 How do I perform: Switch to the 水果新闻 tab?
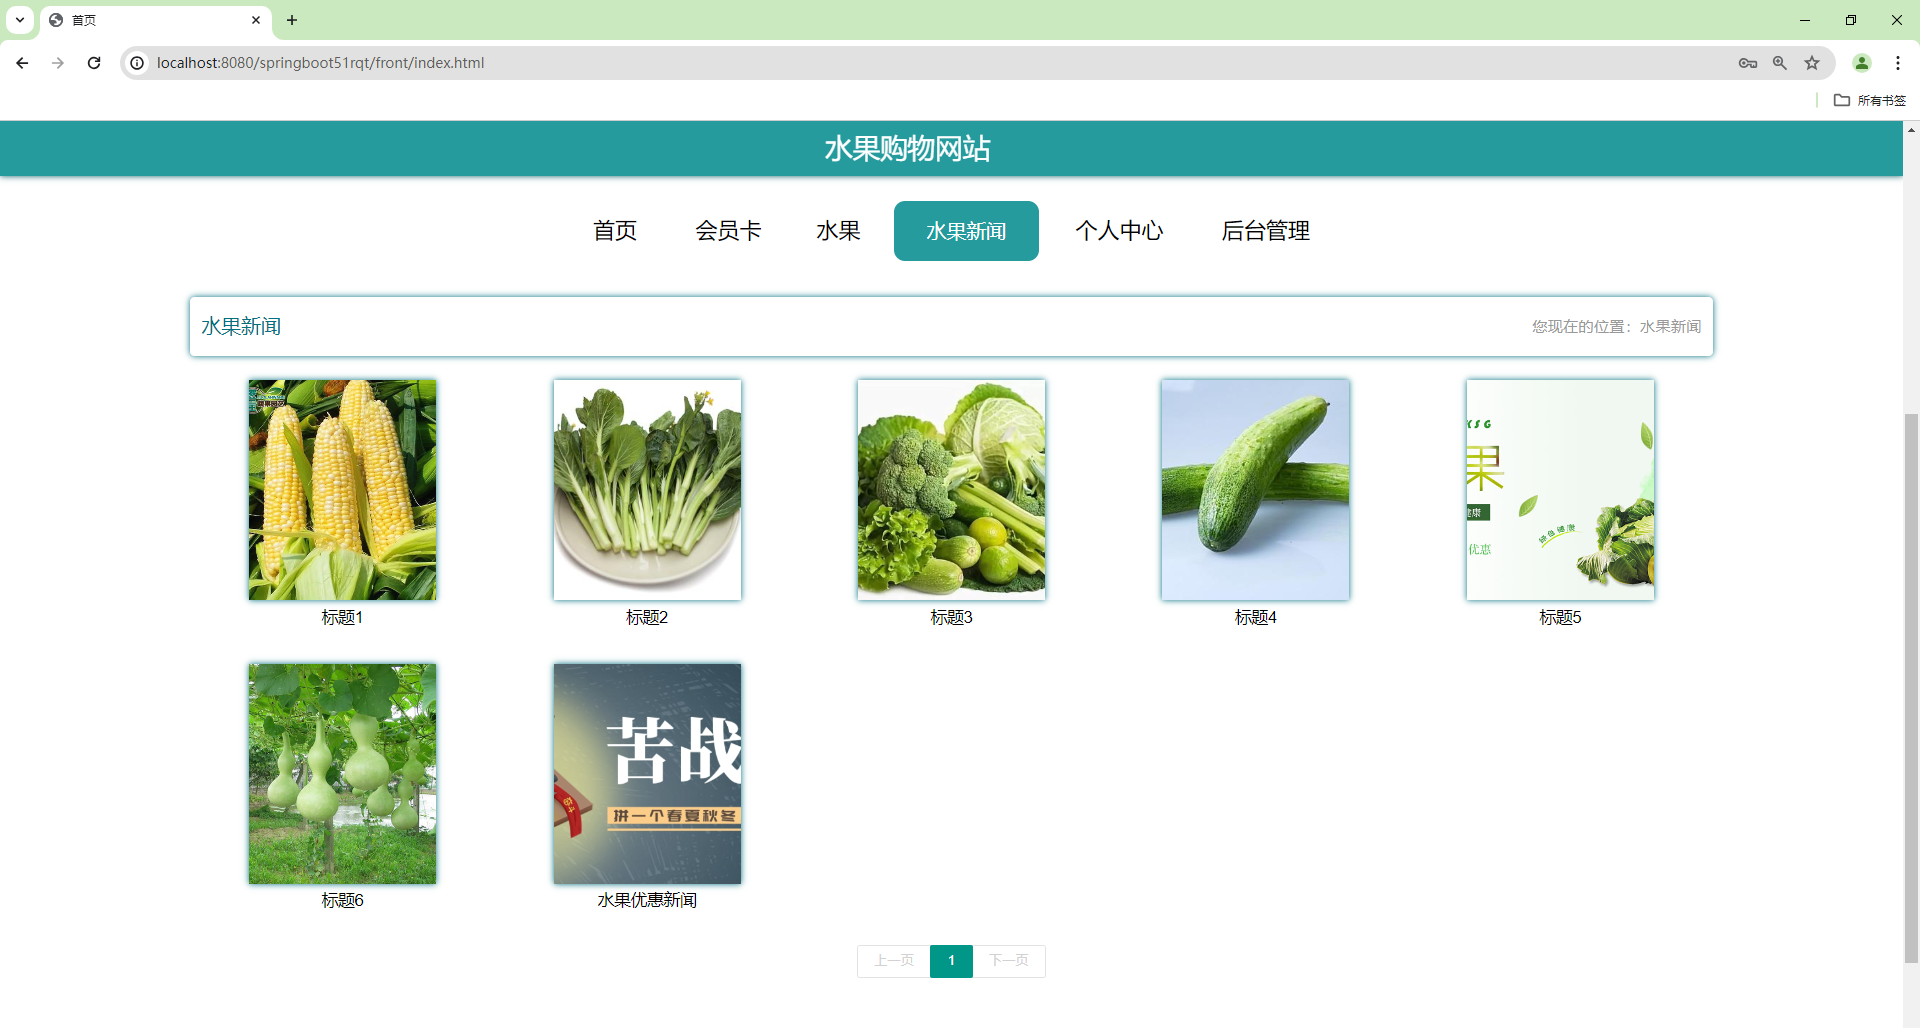point(966,230)
